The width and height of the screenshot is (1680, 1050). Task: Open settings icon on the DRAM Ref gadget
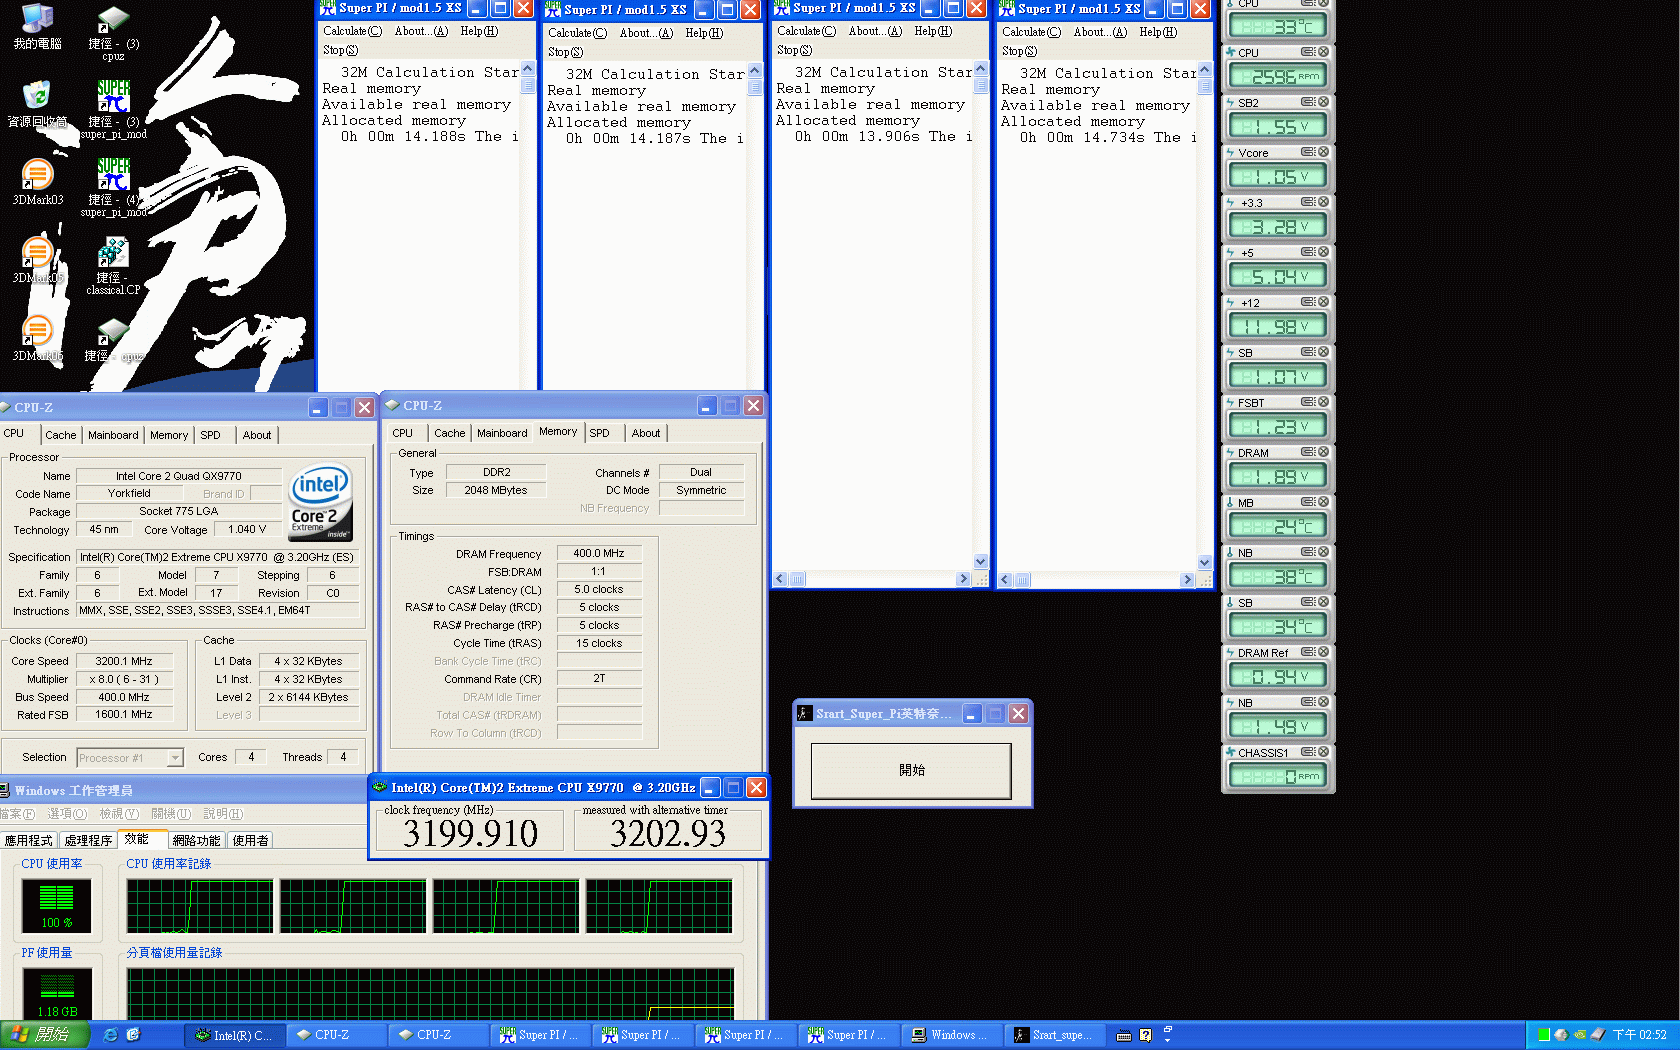pyautogui.click(x=1307, y=652)
